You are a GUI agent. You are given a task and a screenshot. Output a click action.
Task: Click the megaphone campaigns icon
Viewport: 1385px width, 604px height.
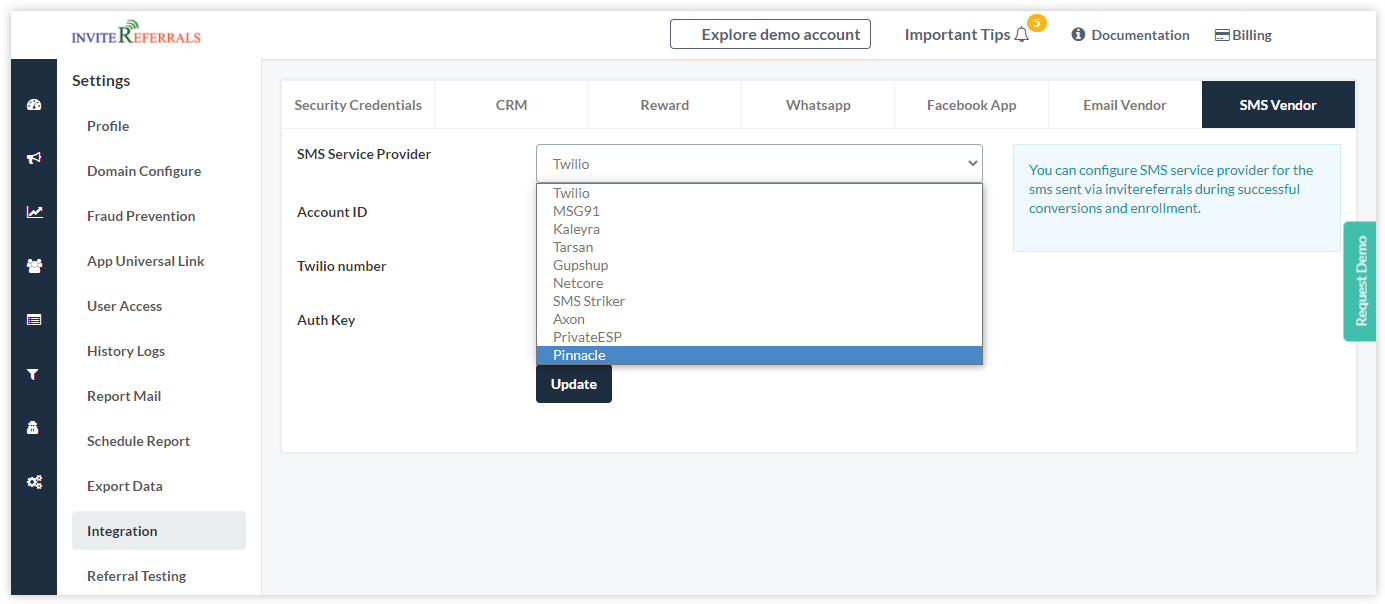(x=34, y=158)
